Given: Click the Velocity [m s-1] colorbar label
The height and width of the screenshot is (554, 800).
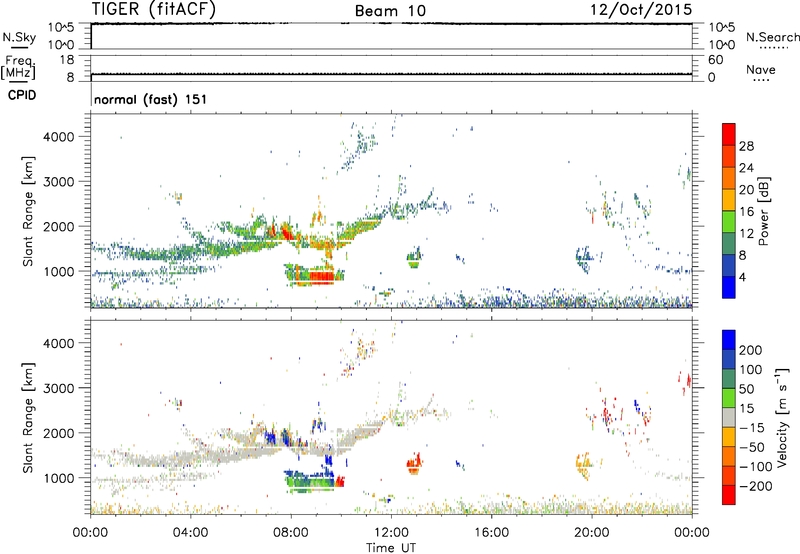Looking at the screenshot, I should [x=782, y=417].
